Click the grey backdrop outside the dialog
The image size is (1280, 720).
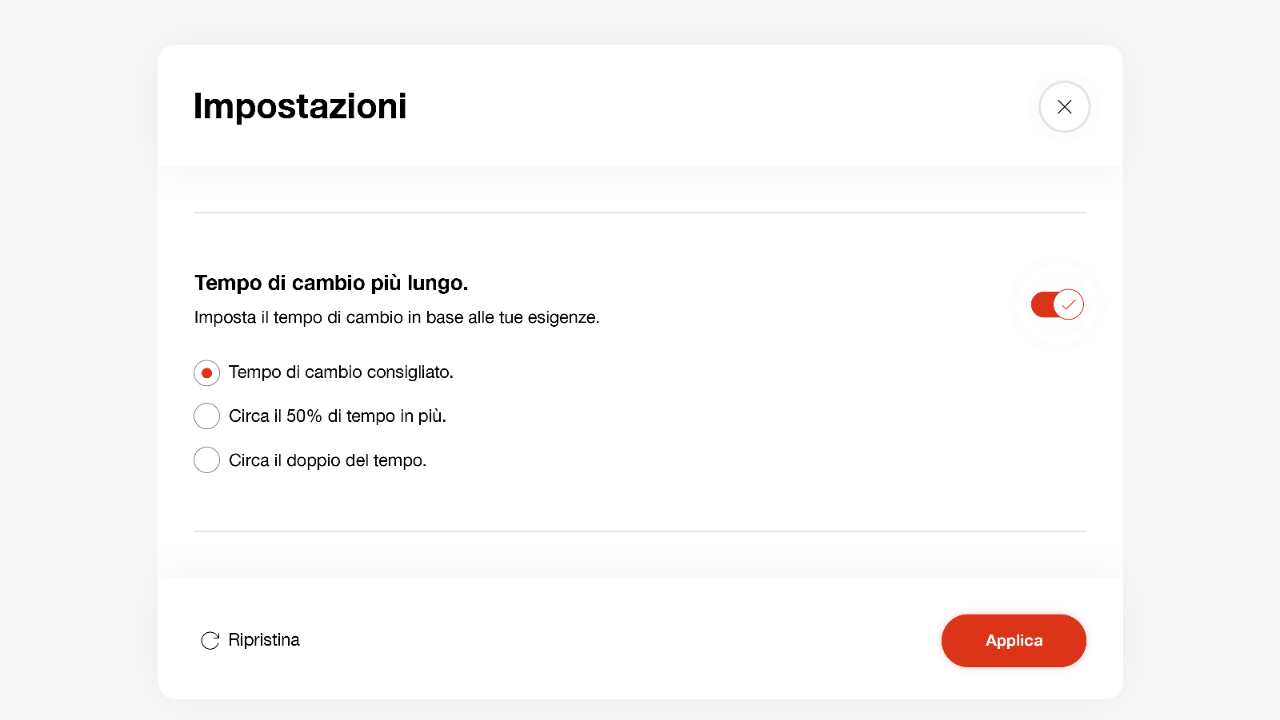[x=78, y=360]
